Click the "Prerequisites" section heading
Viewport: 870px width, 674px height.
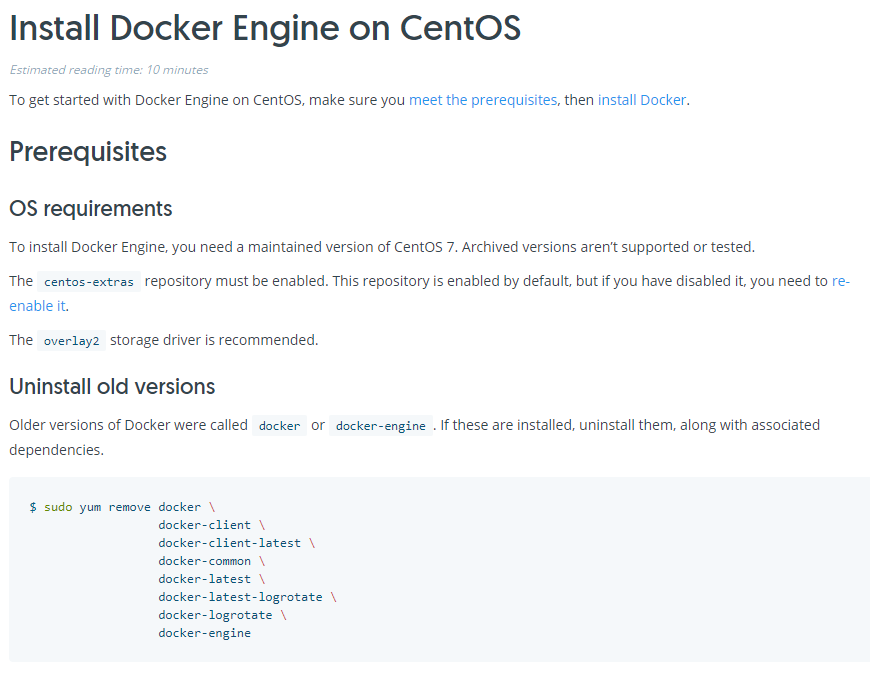tap(88, 152)
